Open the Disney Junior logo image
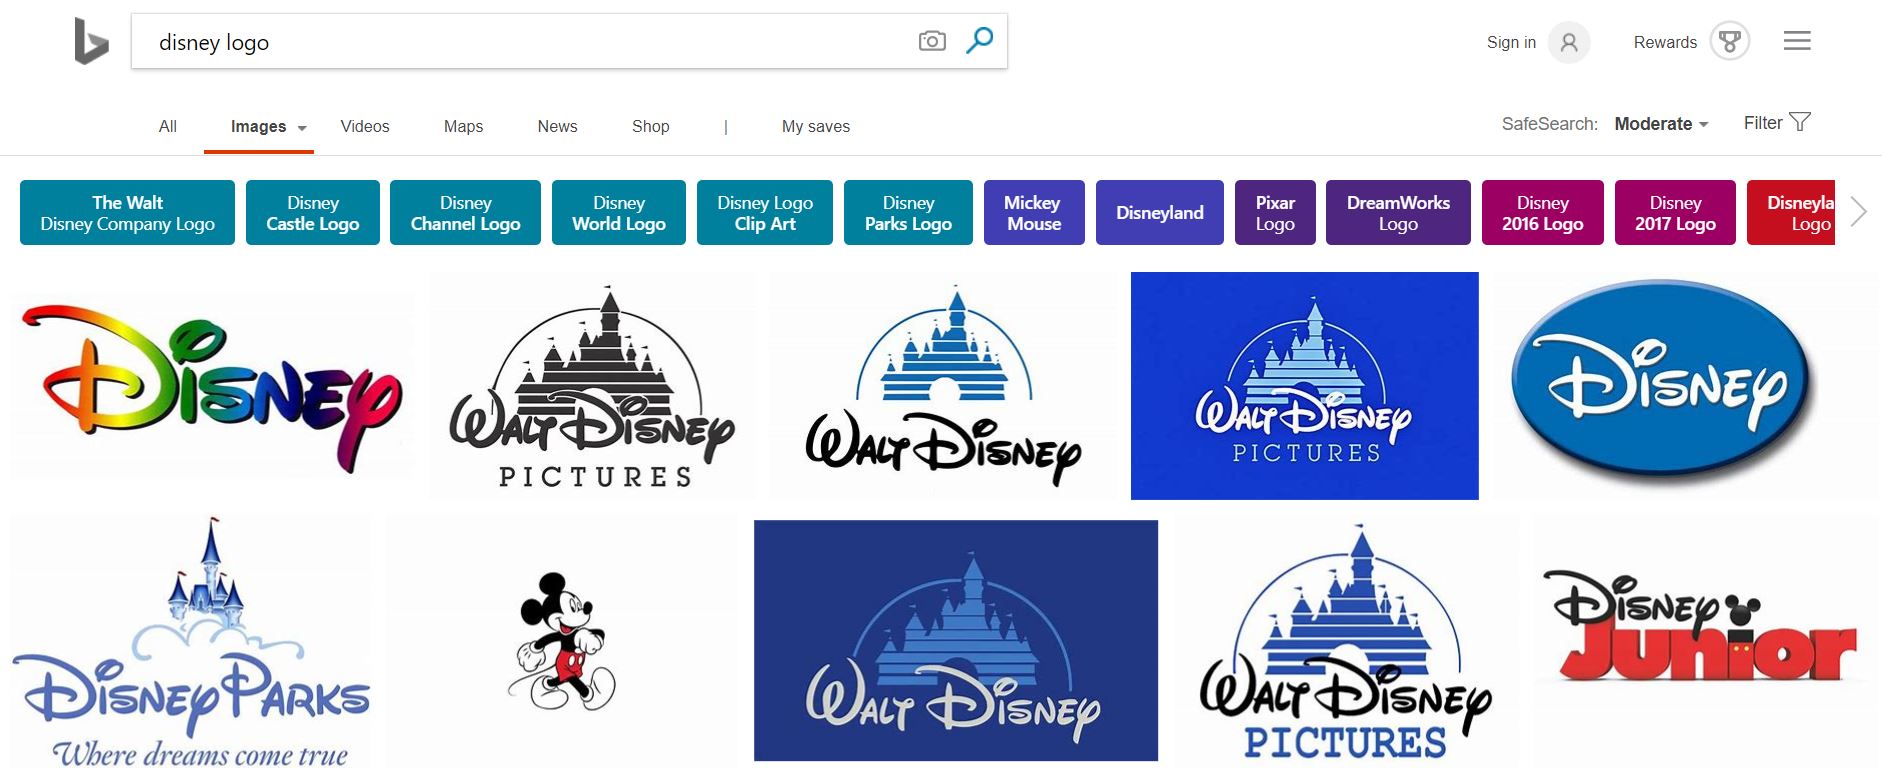The width and height of the screenshot is (1882, 773). tap(1706, 641)
